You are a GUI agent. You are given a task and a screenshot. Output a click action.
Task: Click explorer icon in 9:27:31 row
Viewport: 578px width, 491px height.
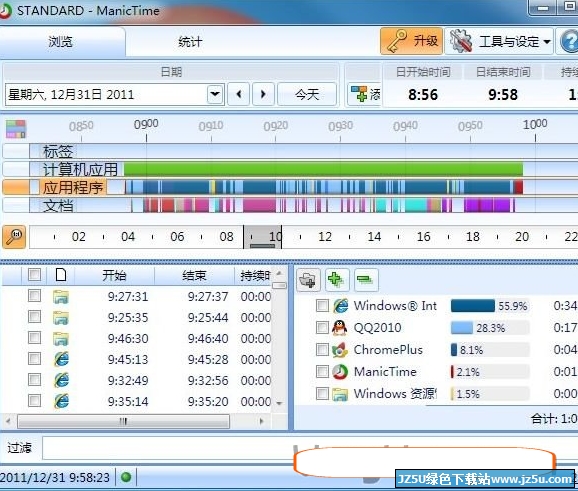pos(61,296)
